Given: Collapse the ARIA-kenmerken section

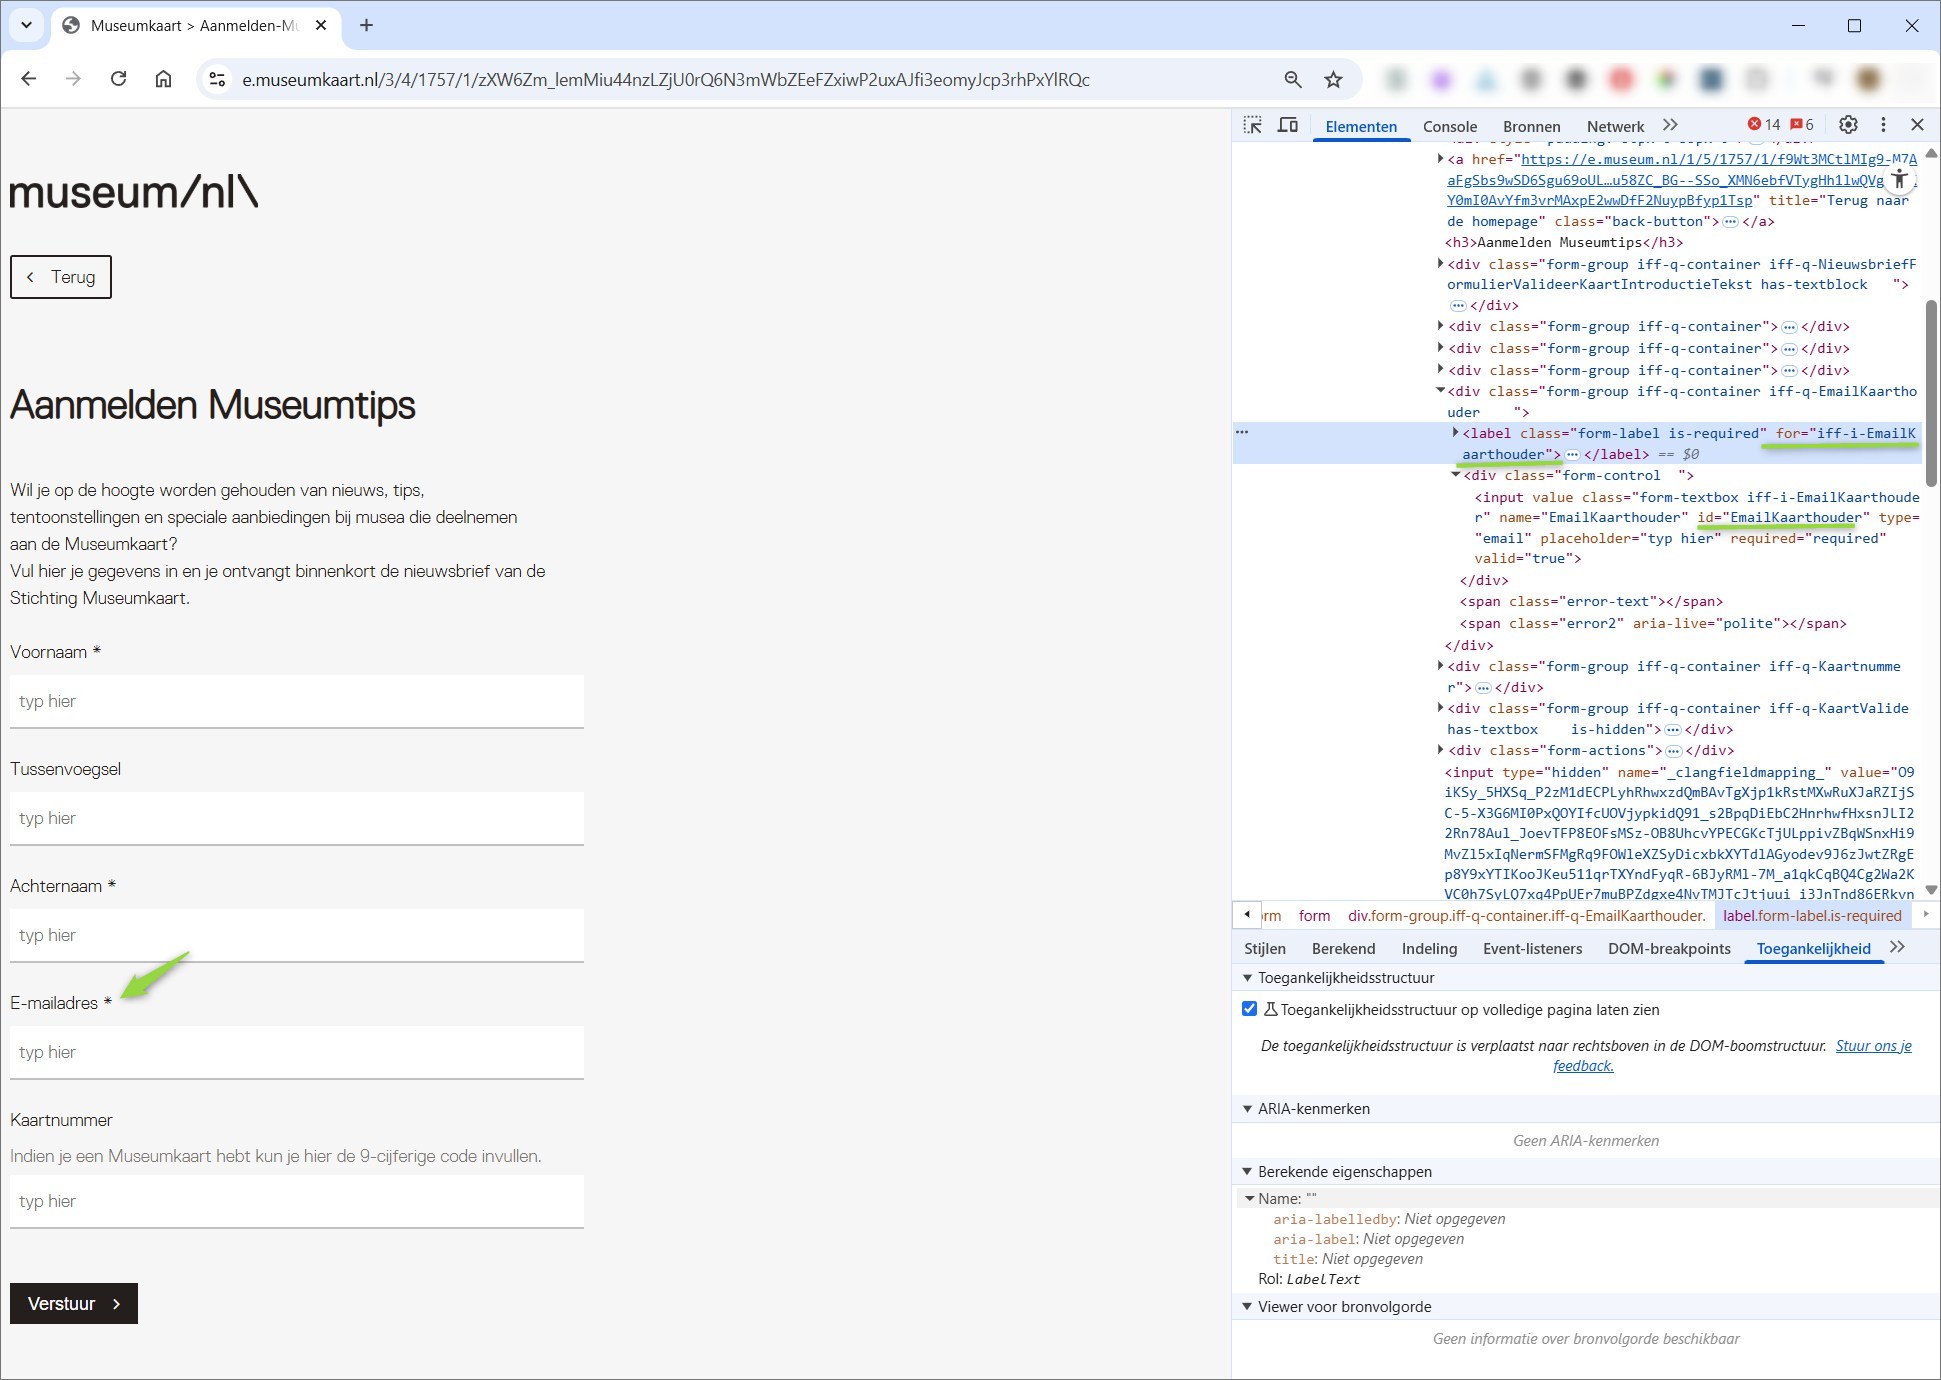Looking at the screenshot, I should (x=1247, y=1108).
